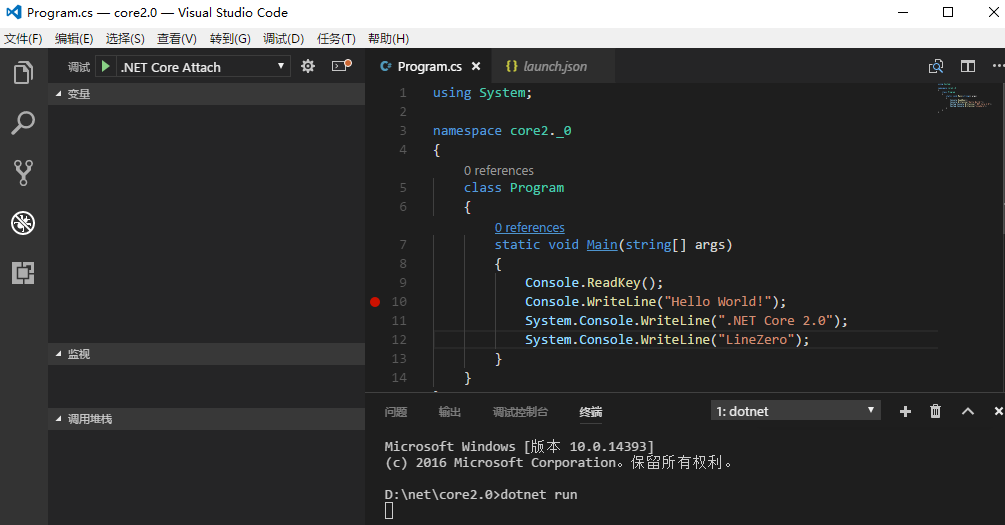Click the find-in-editor icon in the editor title bar

tap(936, 66)
